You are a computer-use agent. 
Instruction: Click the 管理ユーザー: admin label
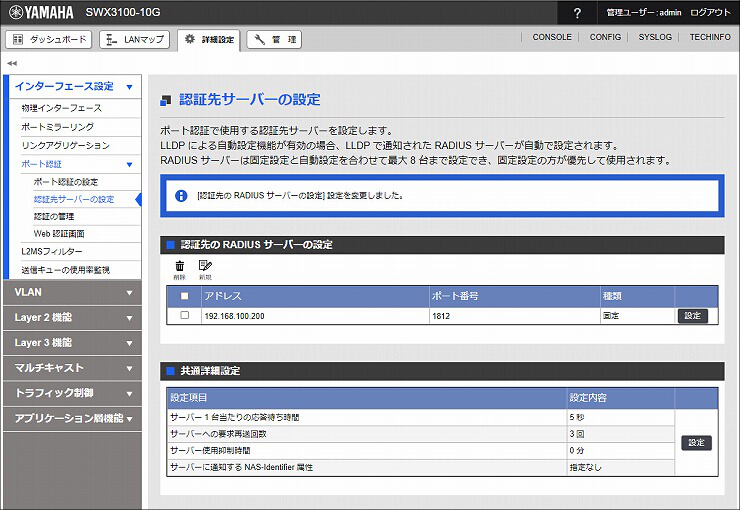[644, 13]
